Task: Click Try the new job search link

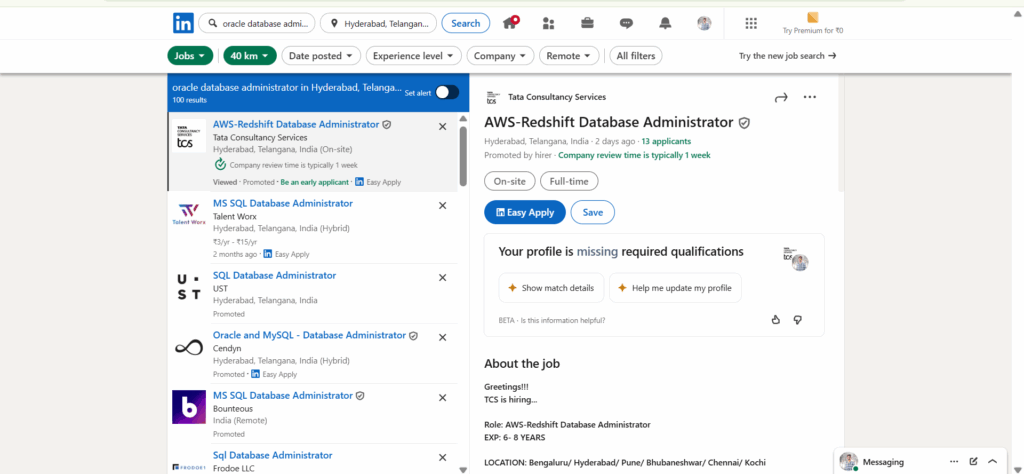Action: tap(788, 56)
